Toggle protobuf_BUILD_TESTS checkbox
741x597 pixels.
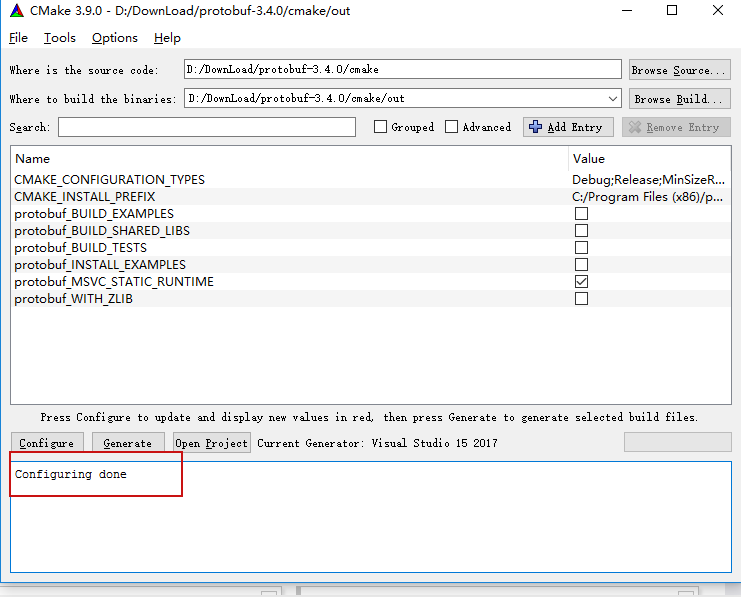(x=581, y=248)
